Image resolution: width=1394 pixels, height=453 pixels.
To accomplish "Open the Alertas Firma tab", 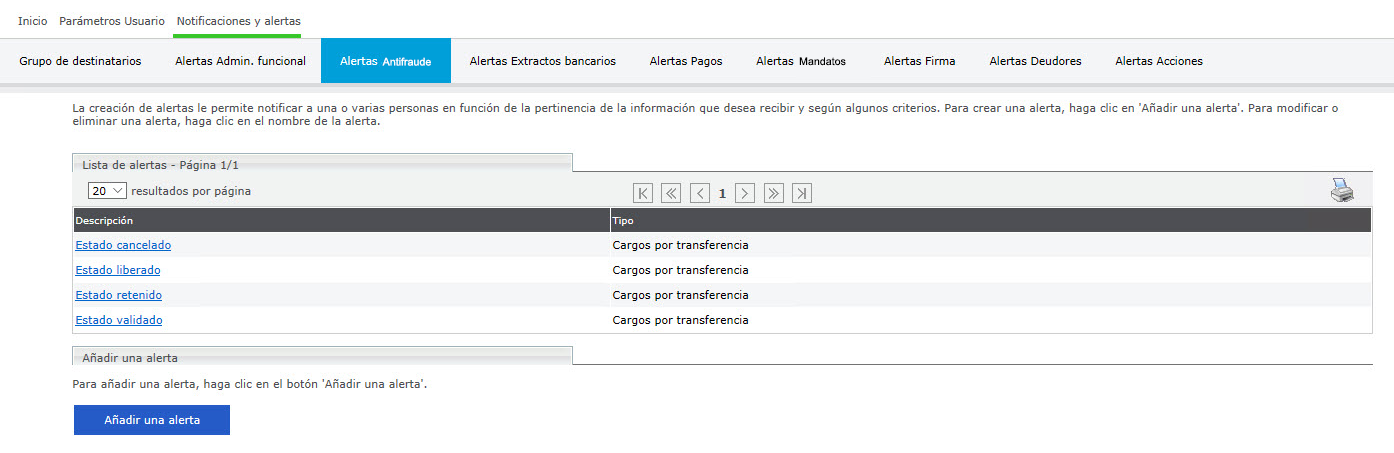I will (919, 61).
